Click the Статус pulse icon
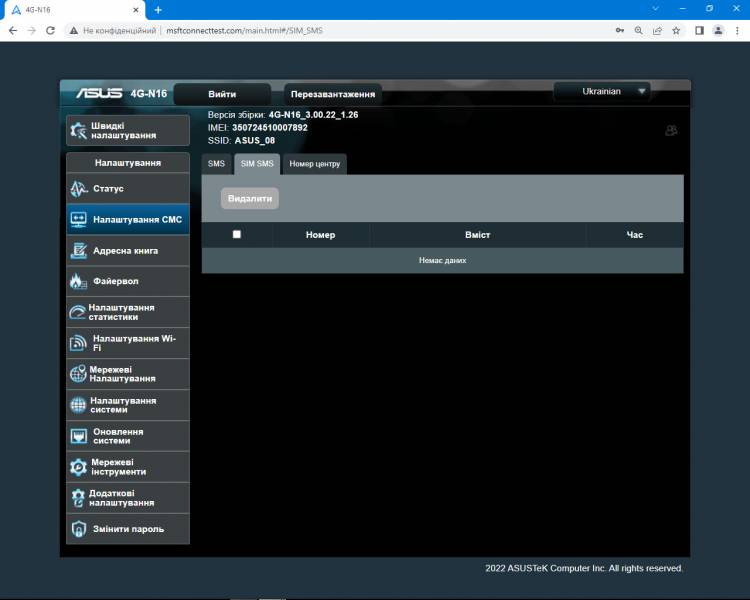 (x=78, y=189)
